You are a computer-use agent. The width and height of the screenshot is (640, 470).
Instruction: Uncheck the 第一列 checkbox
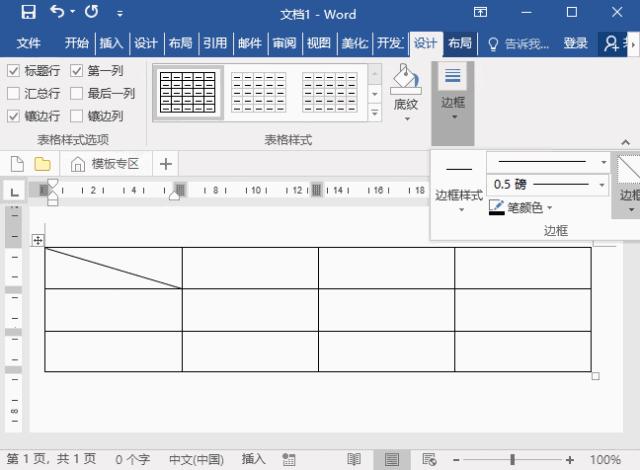pos(76,71)
